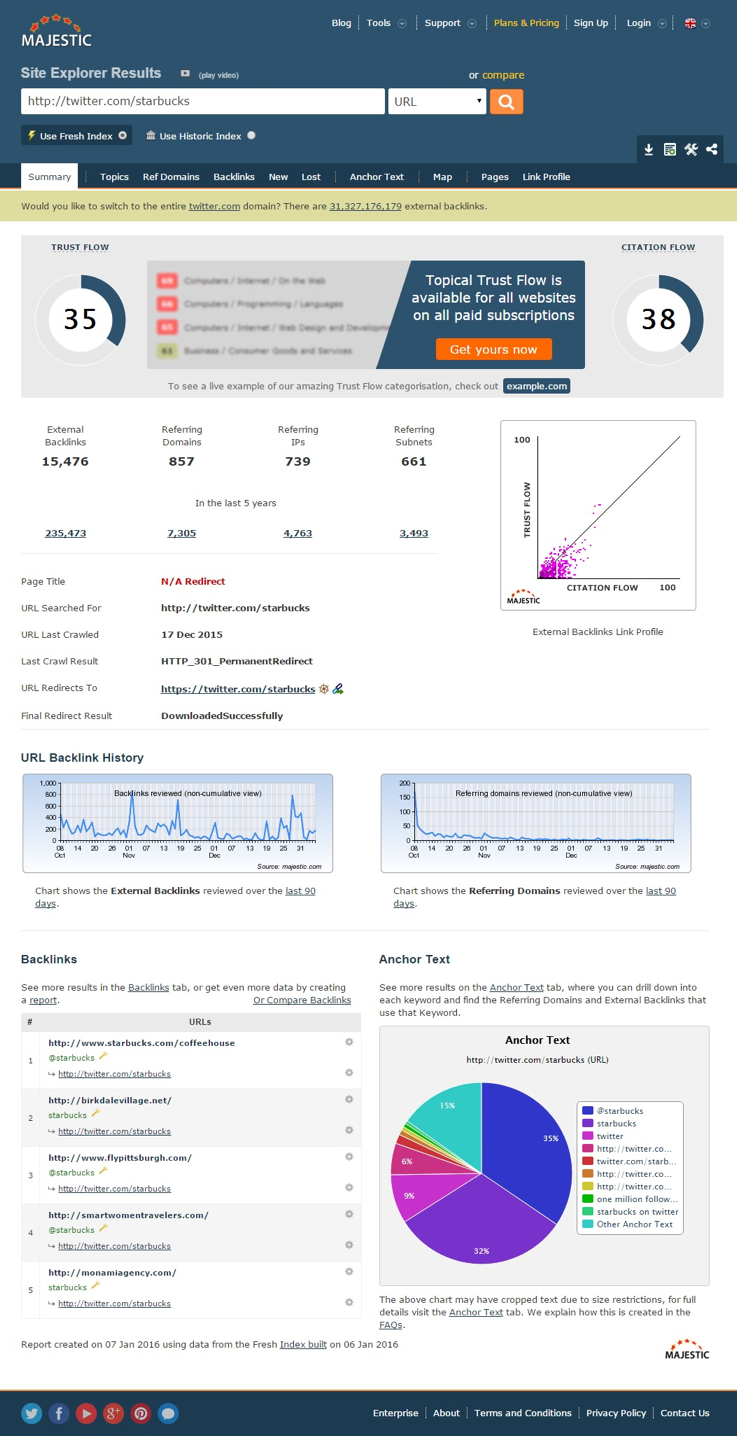Click the gear icon beside redirect URL

pyautogui.click(x=324, y=688)
